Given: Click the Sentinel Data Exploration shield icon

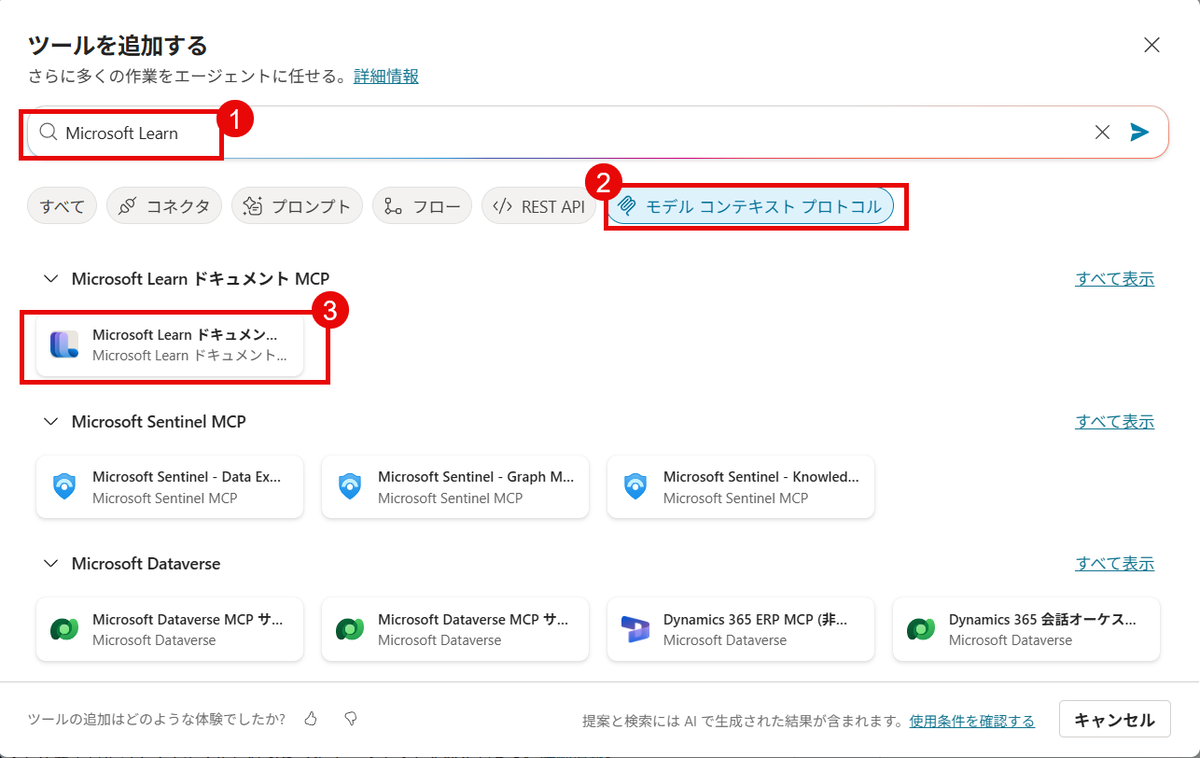Looking at the screenshot, I should (x=64, y=487).
